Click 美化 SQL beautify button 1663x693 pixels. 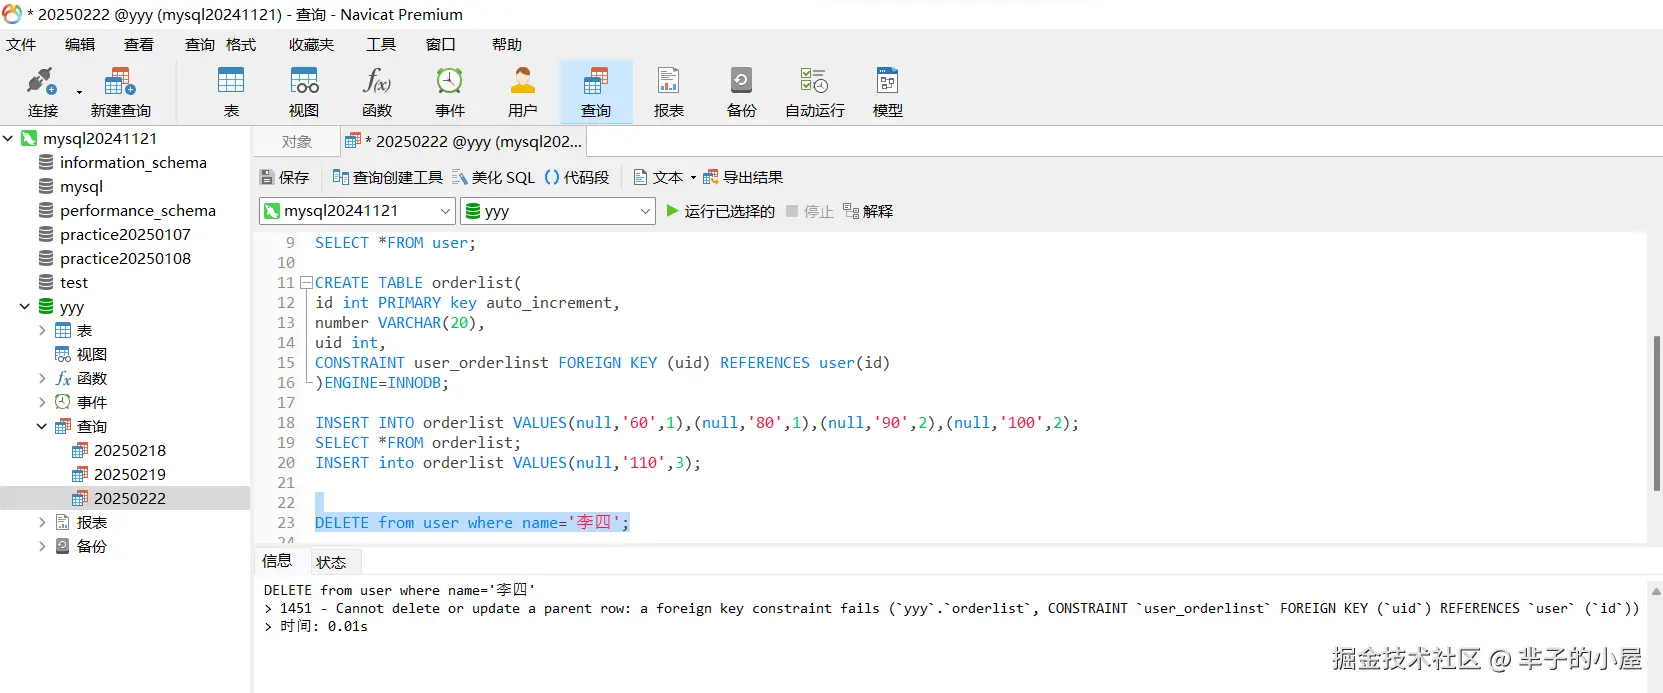[x=494, y=177]
